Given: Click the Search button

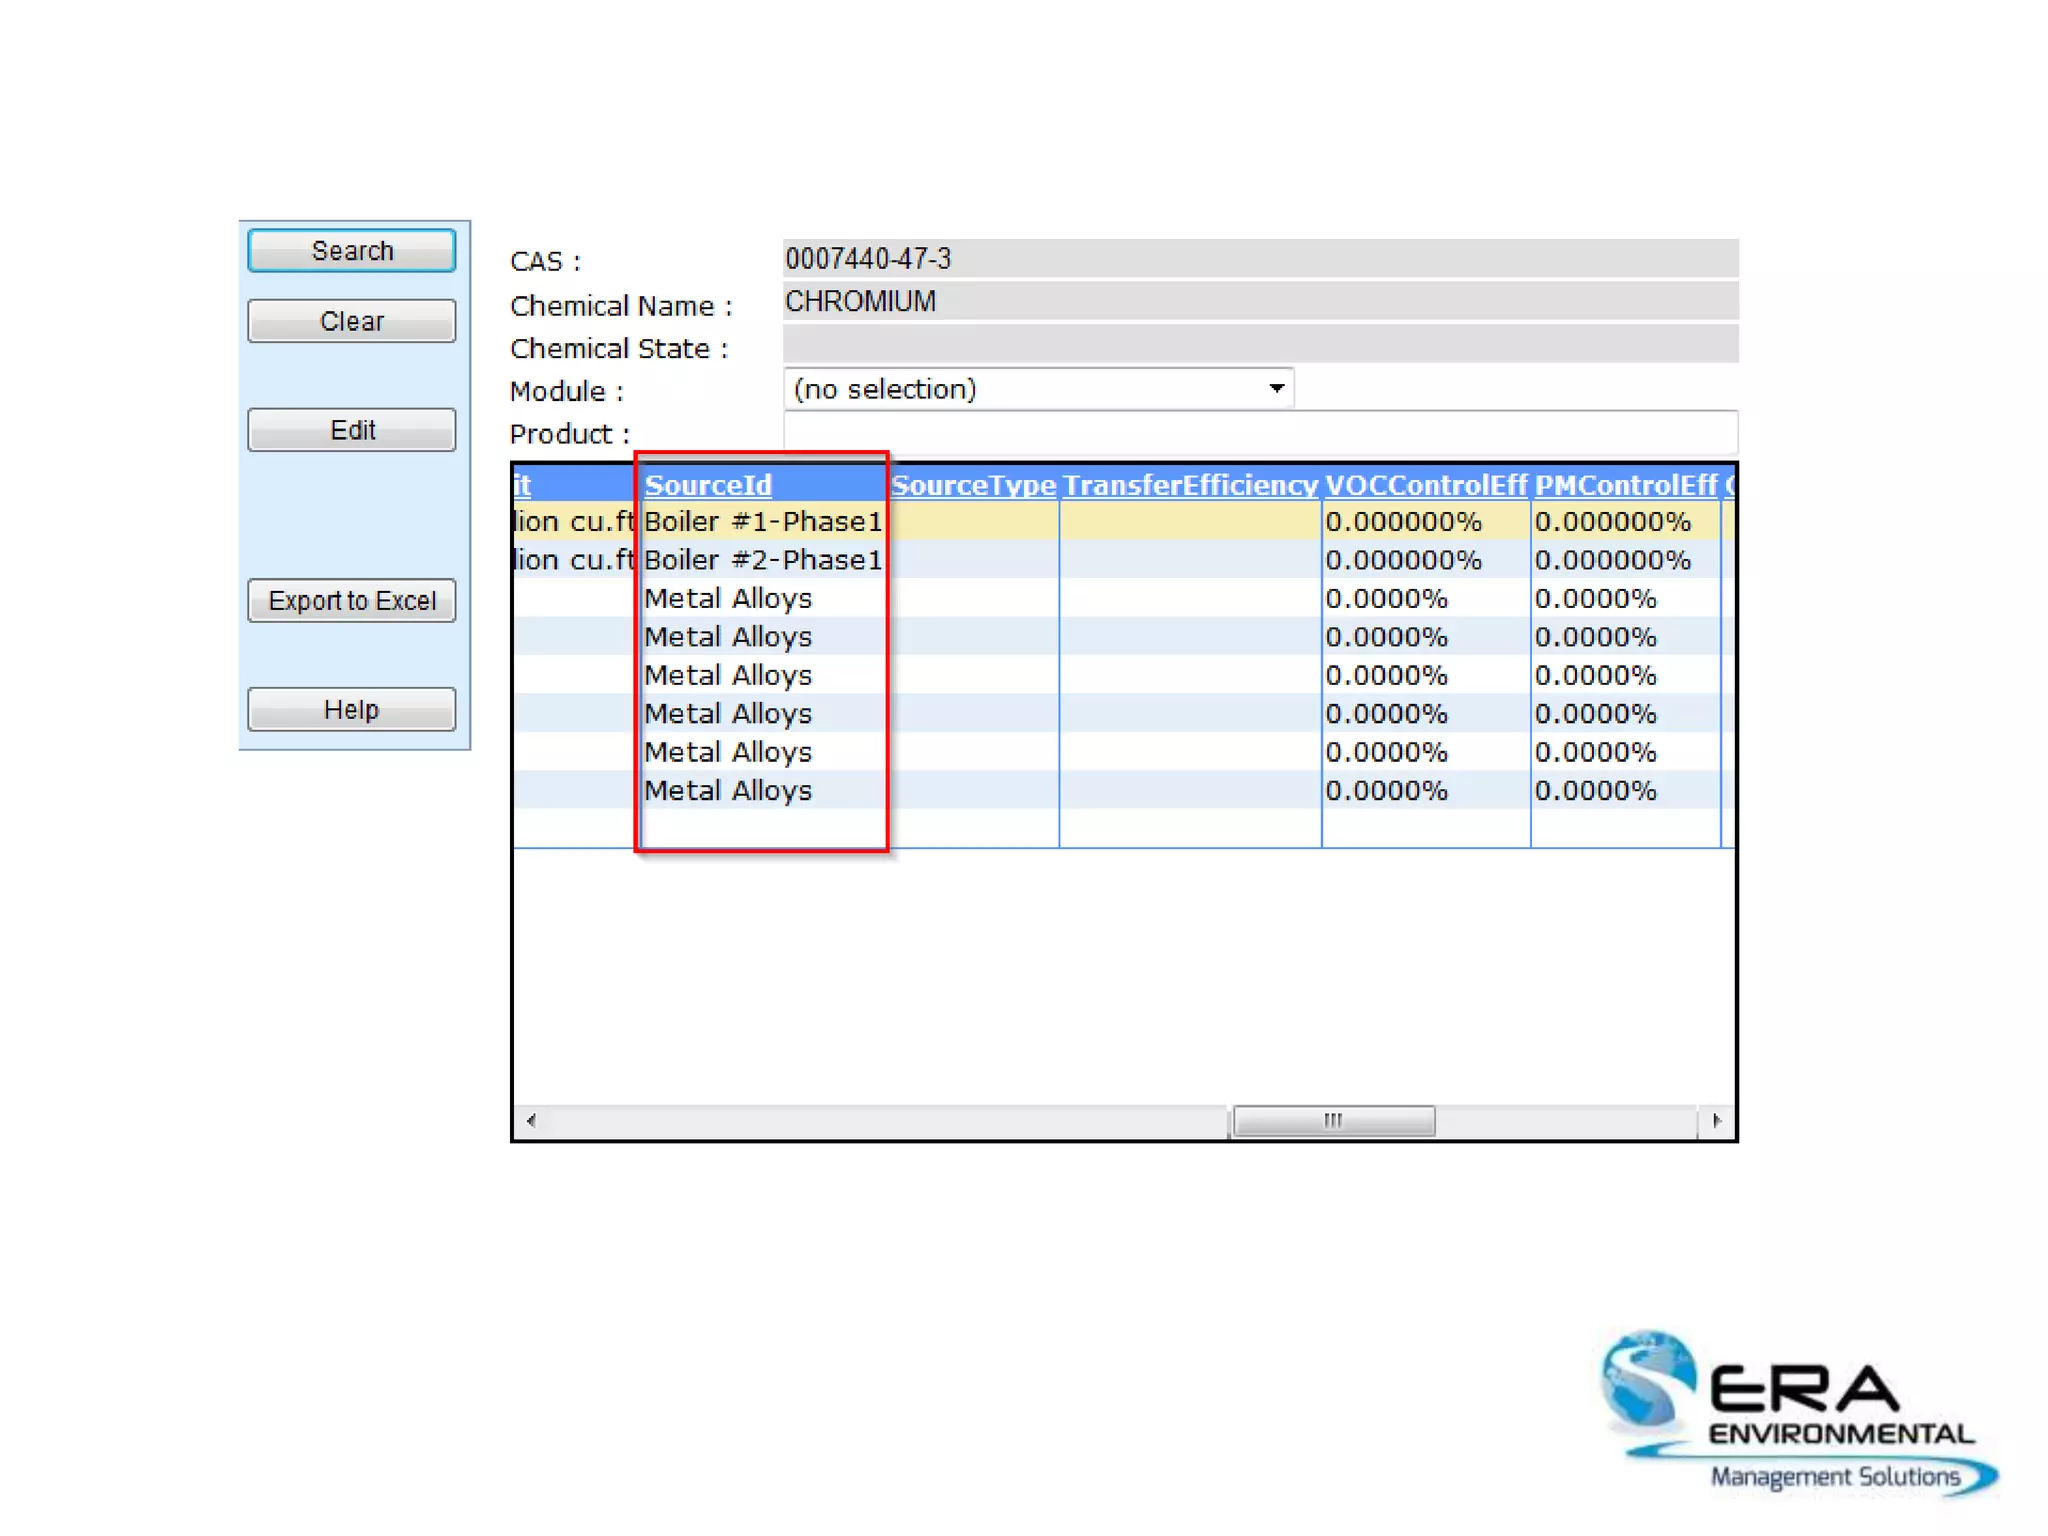Looking at the screenshot, I should (351, 250).
